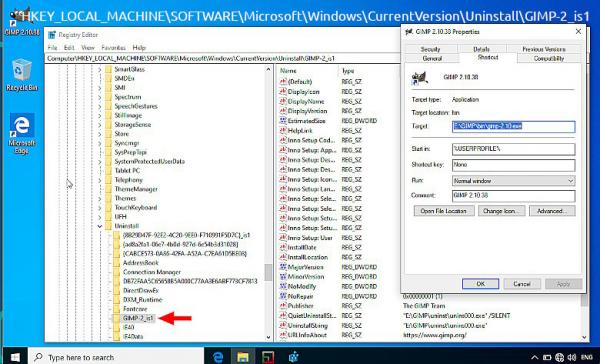
Task: Open File Explorer from the taskbar
Action: click(243, 357)
